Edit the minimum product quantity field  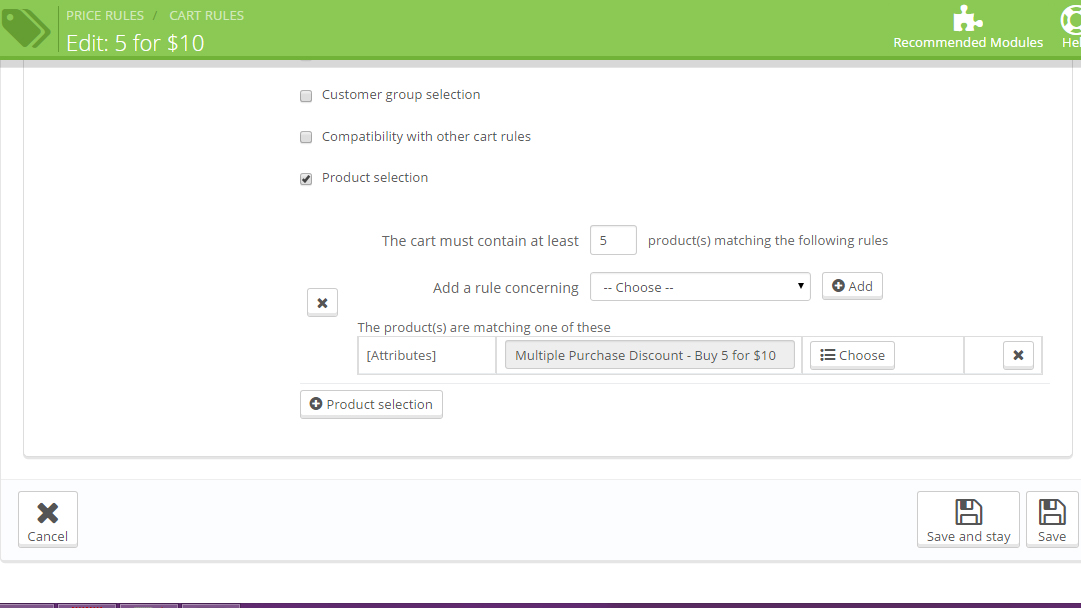613,241
